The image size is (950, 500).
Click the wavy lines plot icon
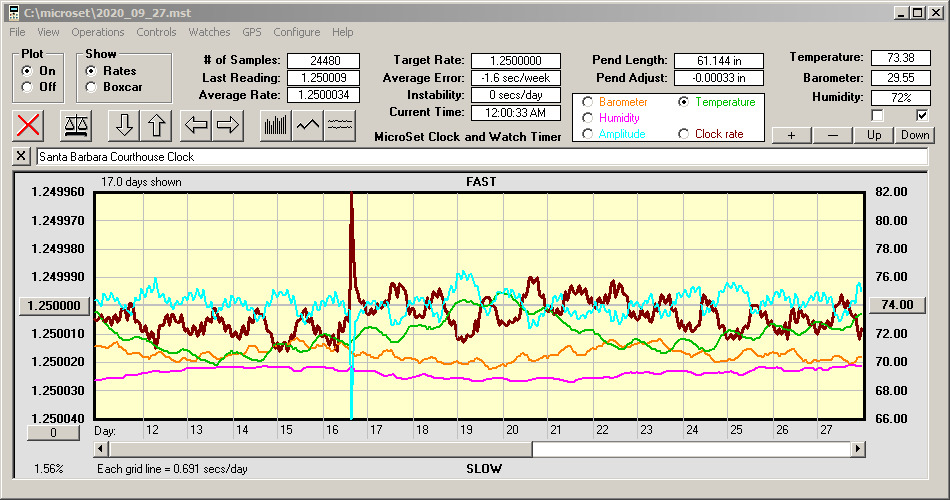(341, 125)
